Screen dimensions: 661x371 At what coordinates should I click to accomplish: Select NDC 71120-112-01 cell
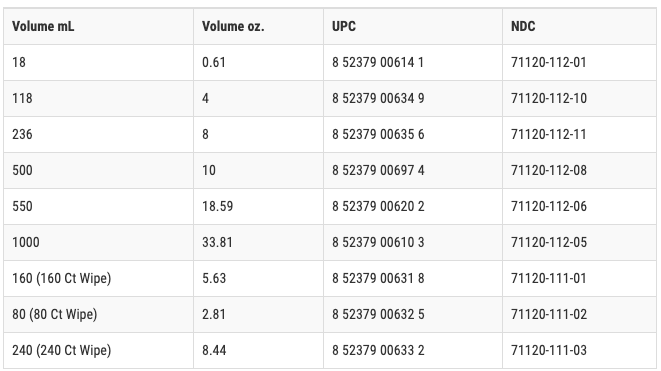pyautogui.click(x=579, y=62)
